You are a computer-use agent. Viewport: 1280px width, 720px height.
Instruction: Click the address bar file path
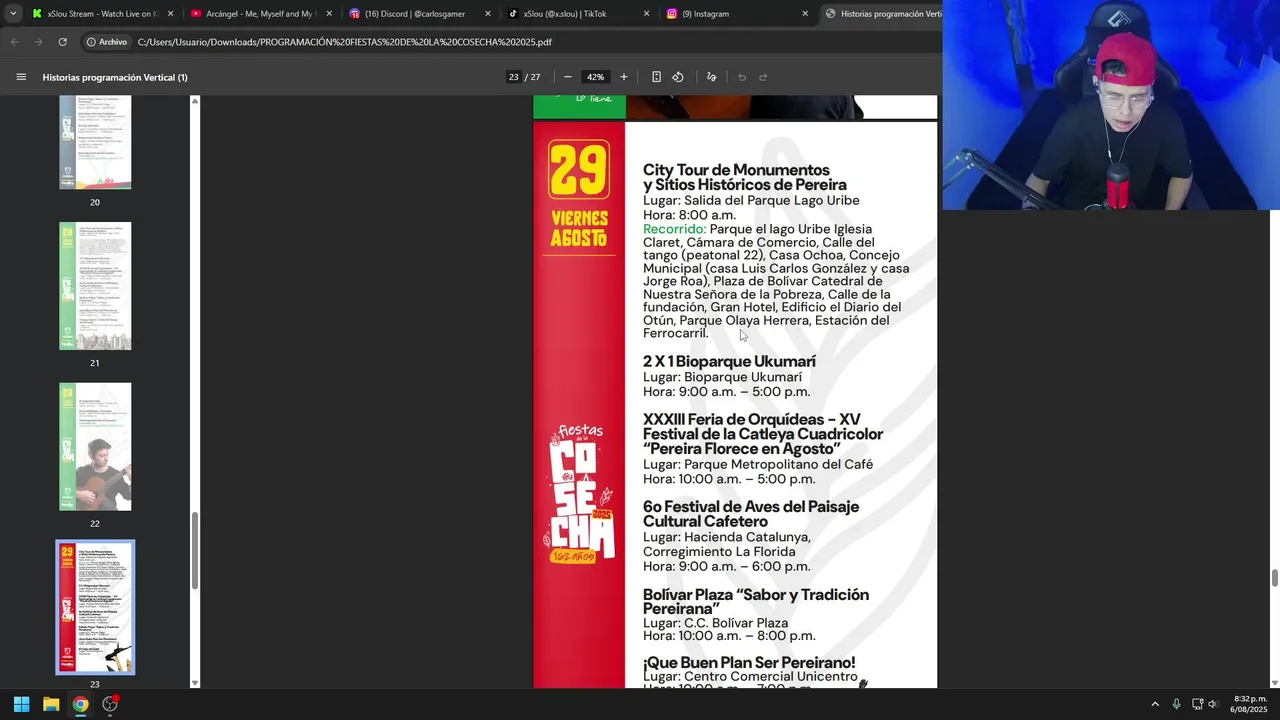tap(345, 42)
